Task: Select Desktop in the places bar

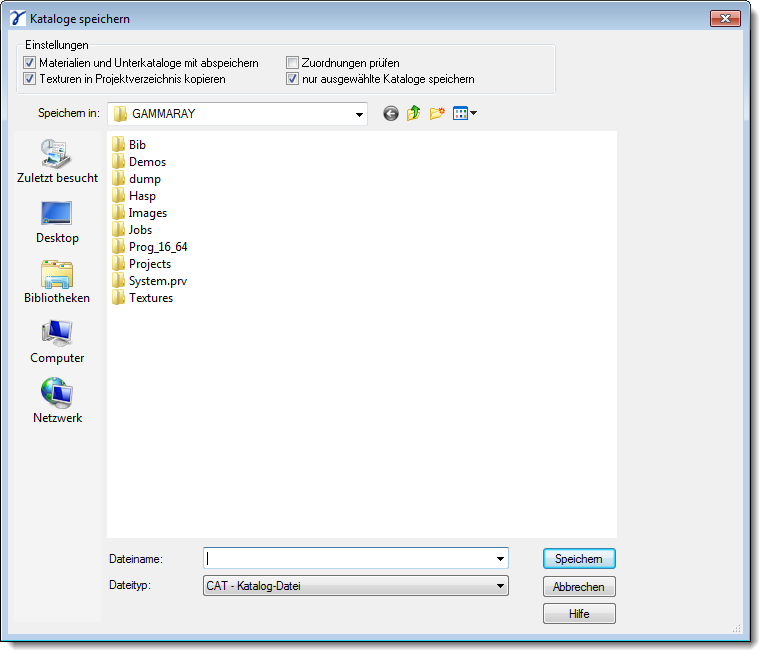Action: (57, 222)
